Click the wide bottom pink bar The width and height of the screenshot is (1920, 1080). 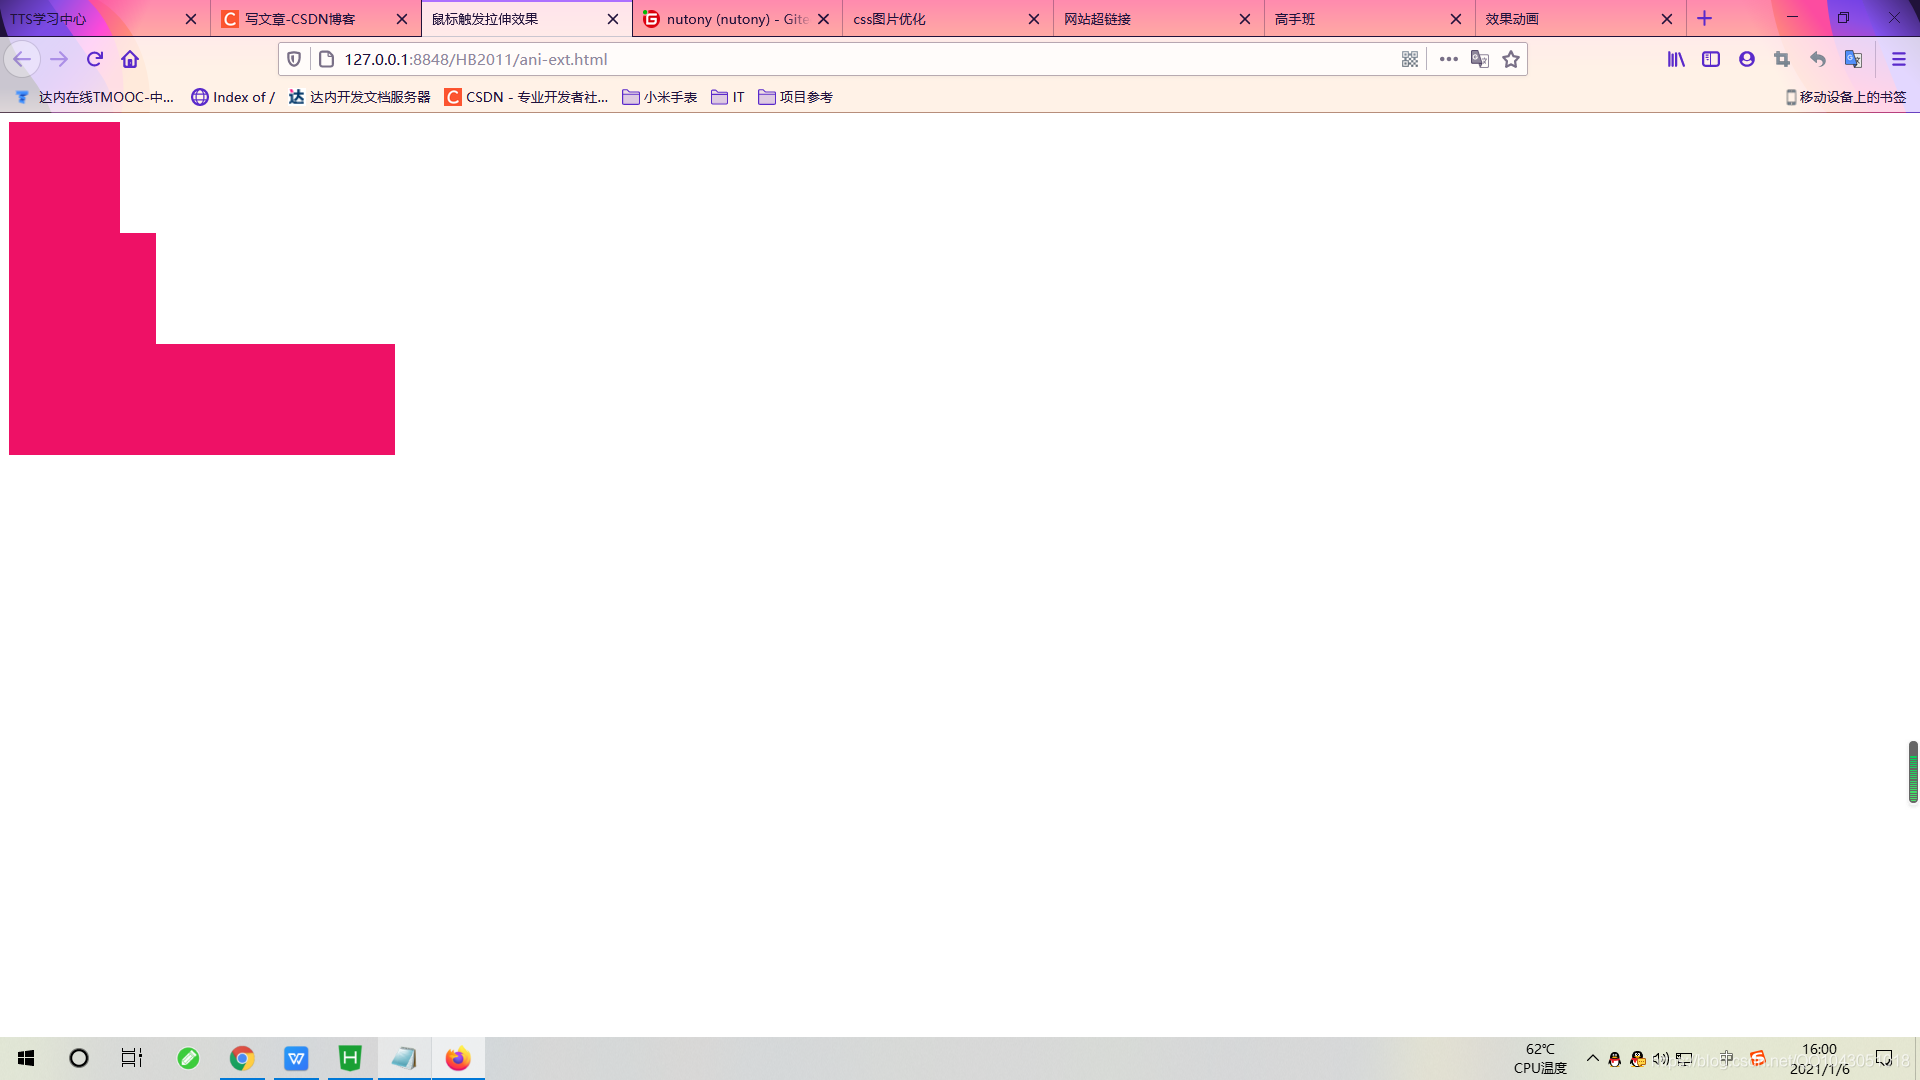point(202,399)
